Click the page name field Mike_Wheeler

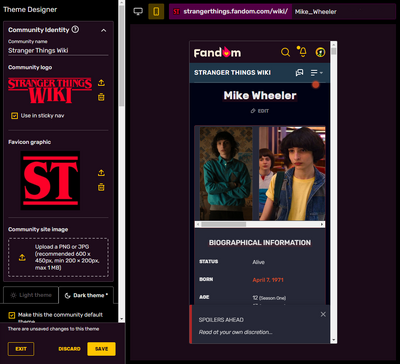tap(344, 12)
